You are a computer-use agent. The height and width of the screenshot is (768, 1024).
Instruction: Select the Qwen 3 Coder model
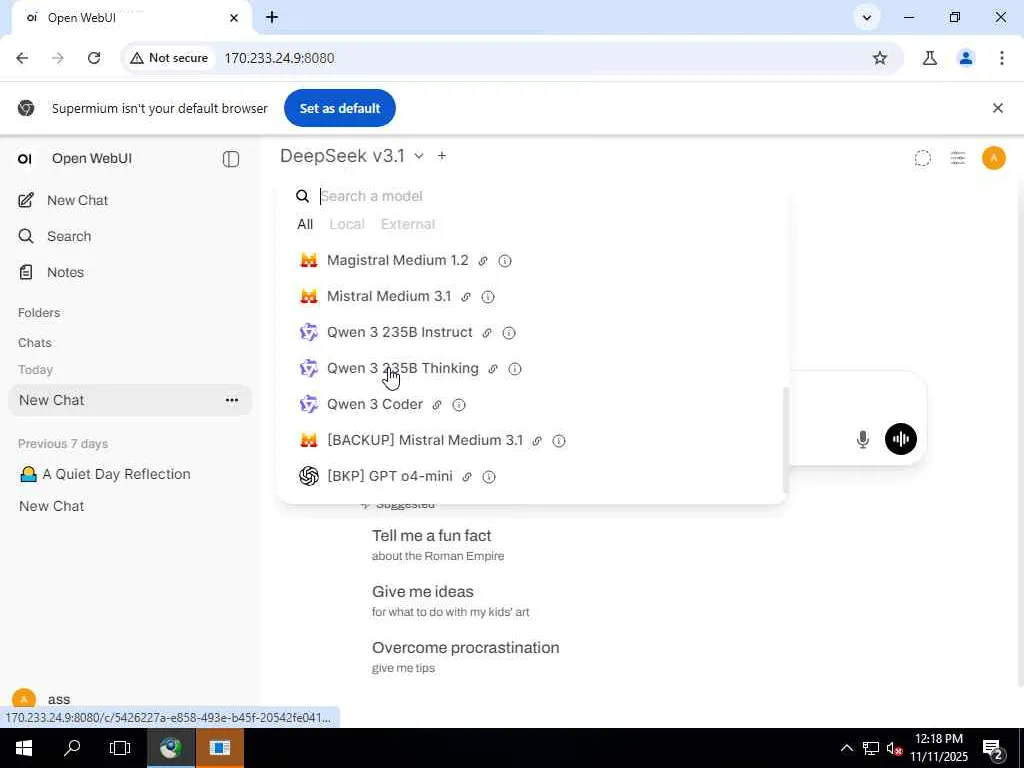374,404
